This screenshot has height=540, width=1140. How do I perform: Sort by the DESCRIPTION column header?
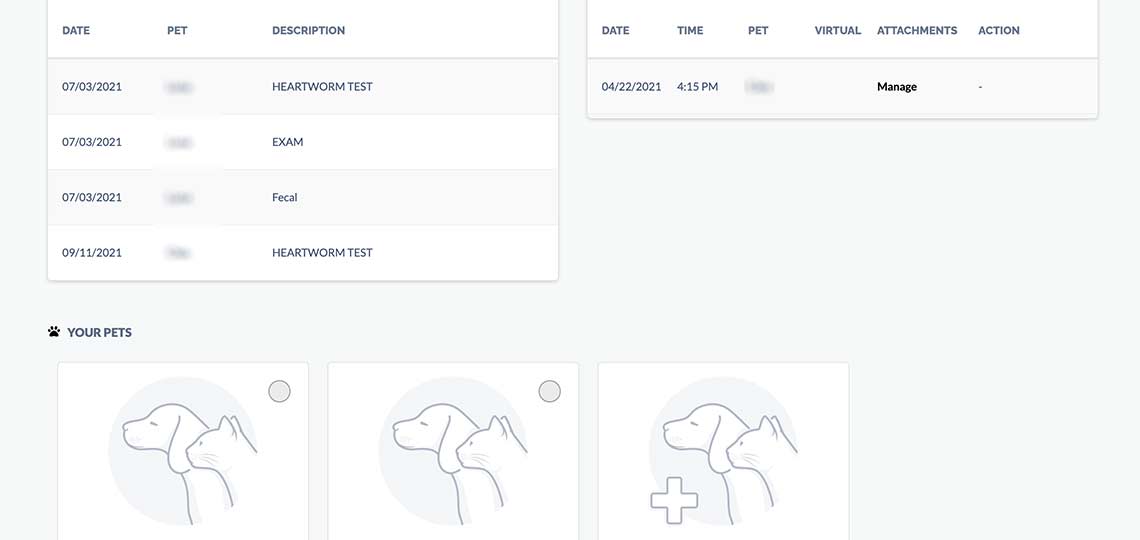[x=308, y=31]
